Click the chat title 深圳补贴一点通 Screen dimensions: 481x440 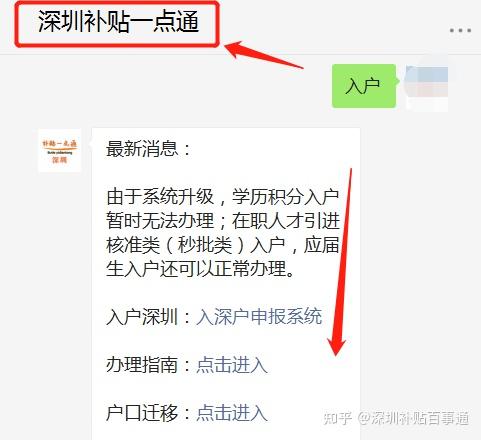pyautogui.click(x=119, y=22)
